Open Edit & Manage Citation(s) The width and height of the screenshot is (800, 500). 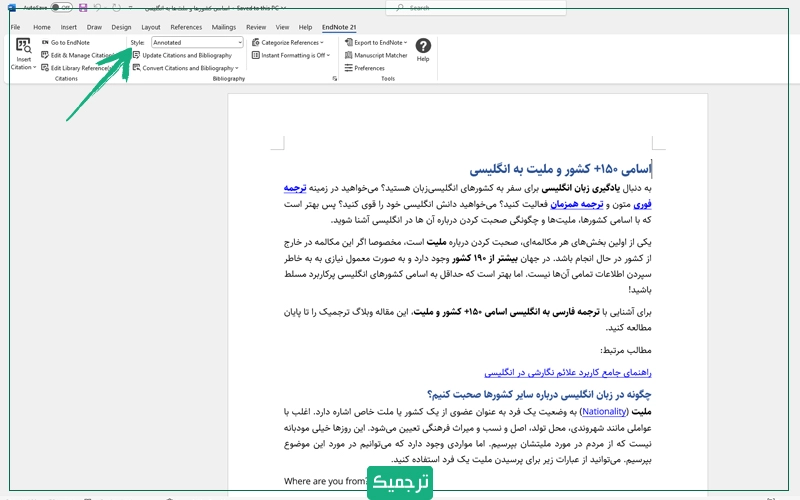[77, 55]
